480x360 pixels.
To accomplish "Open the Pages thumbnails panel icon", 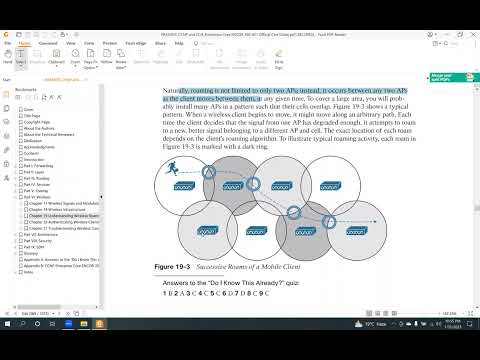I will tap(6, 109).
